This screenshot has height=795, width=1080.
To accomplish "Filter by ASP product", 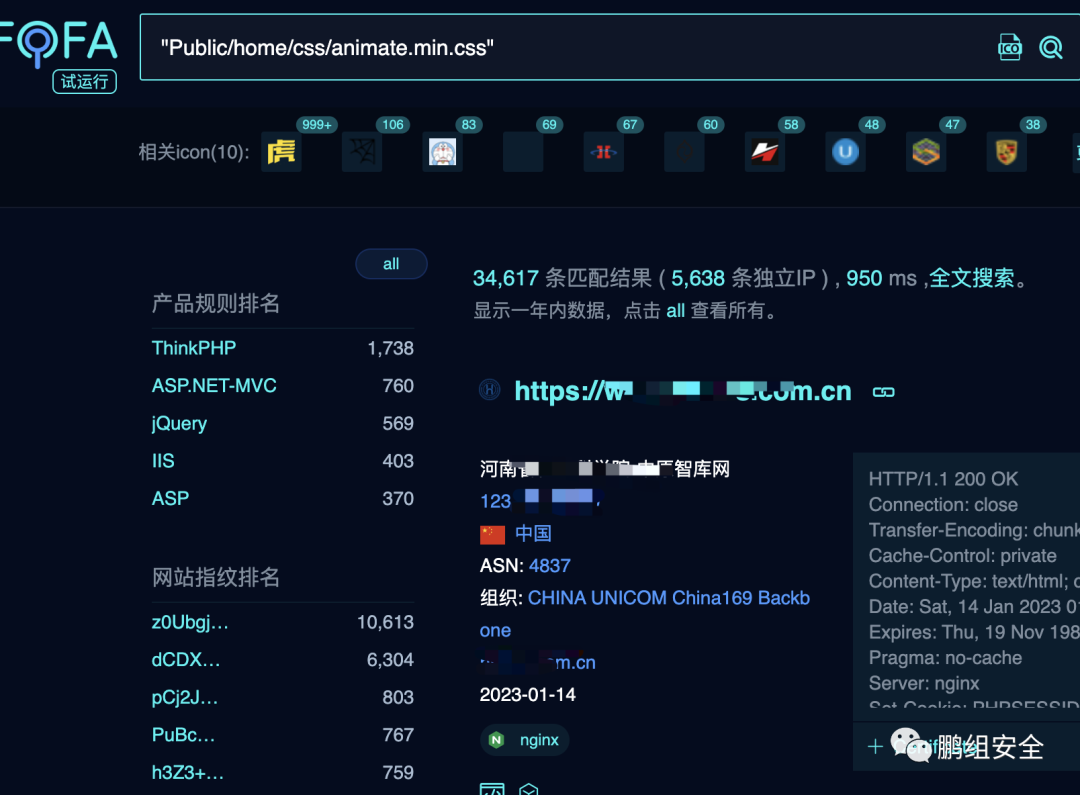I will click(170, 498).
